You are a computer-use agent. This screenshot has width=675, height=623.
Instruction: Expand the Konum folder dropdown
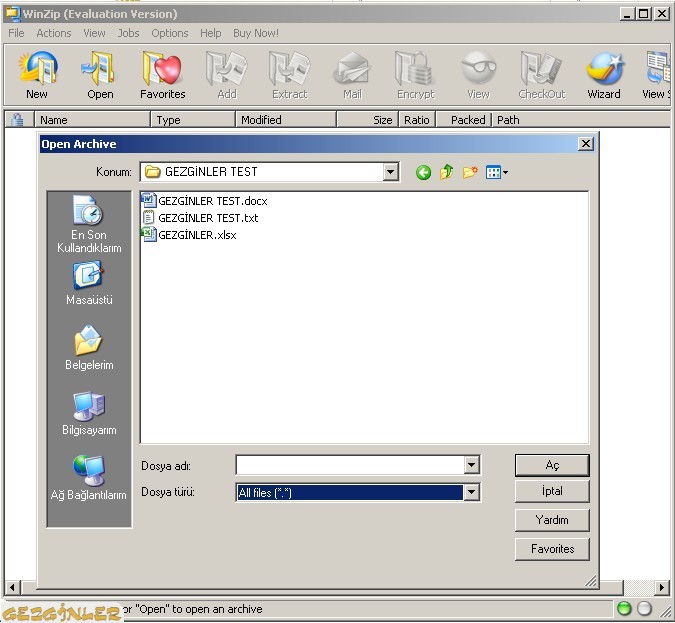click(x=390, y=172)
